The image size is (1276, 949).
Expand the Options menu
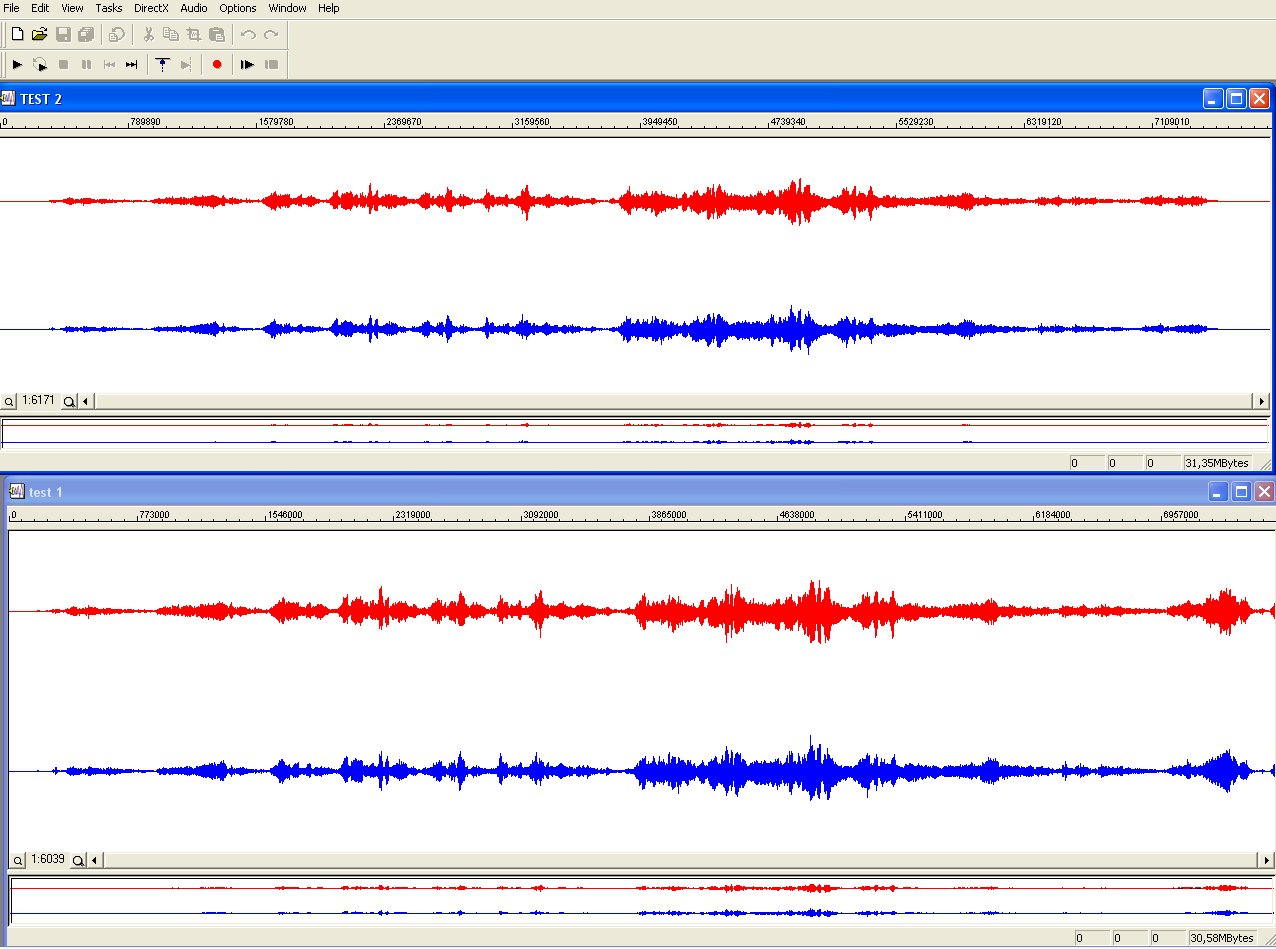pyautogui.click(x=237, y=8)
